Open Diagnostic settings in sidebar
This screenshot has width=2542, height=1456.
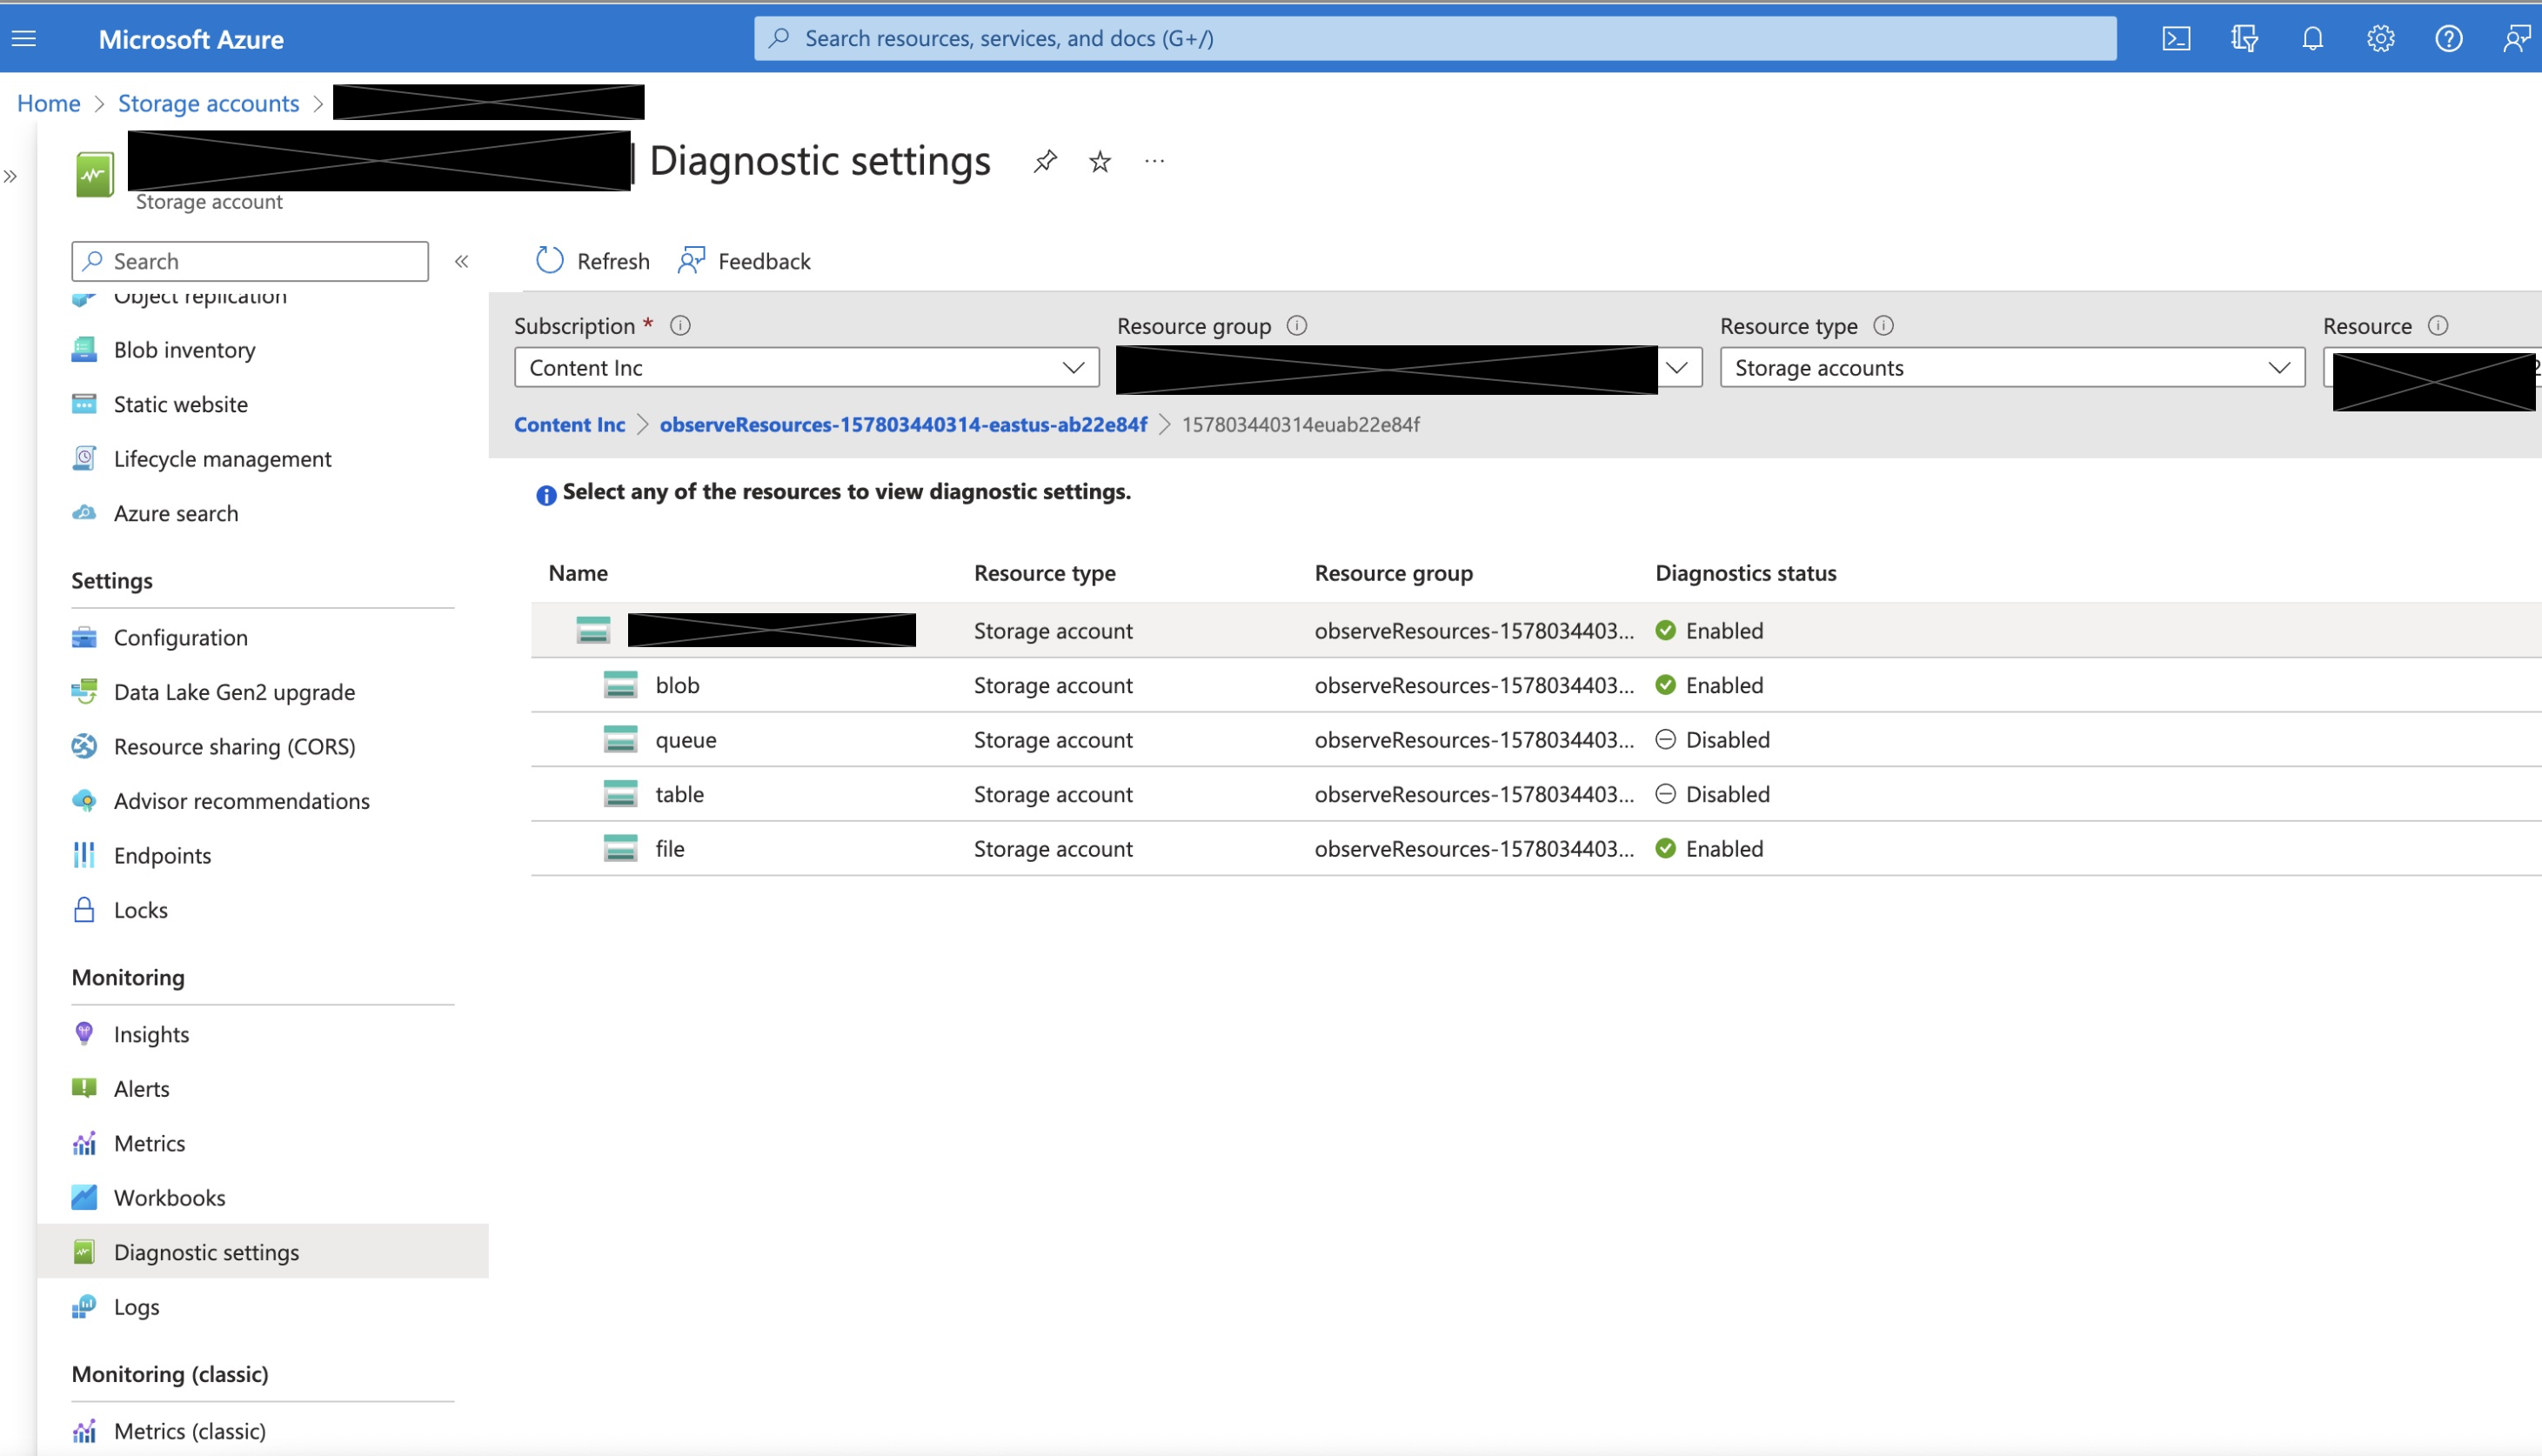(x=206, y=1252)
